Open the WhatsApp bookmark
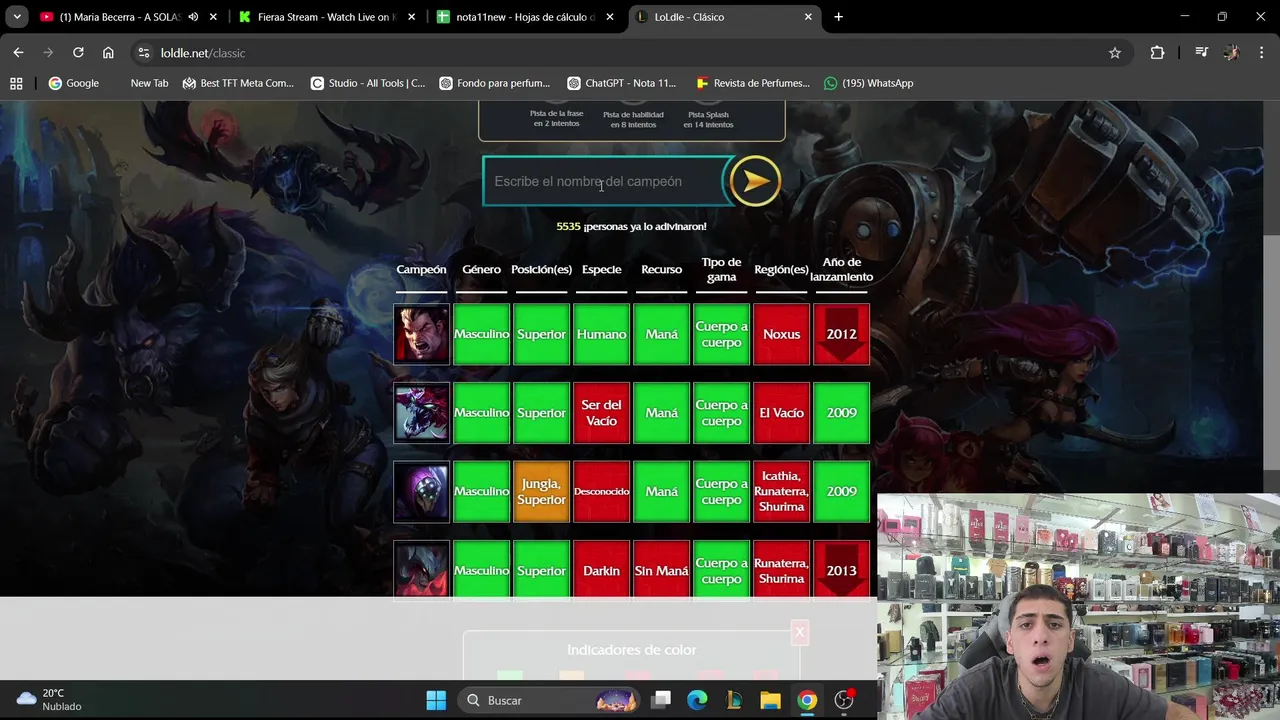This screenshot has width=1280, height=720. pos(868,83)
